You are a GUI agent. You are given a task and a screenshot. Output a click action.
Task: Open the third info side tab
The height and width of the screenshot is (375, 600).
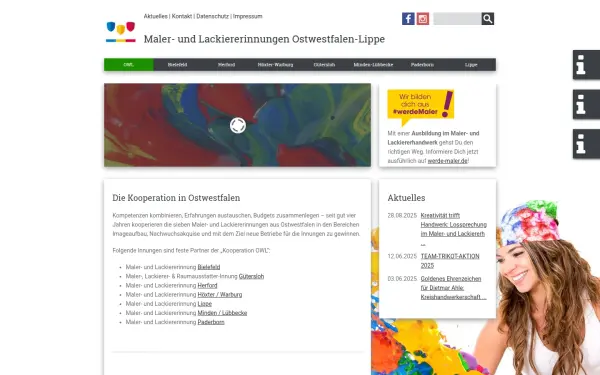[586, 144]
